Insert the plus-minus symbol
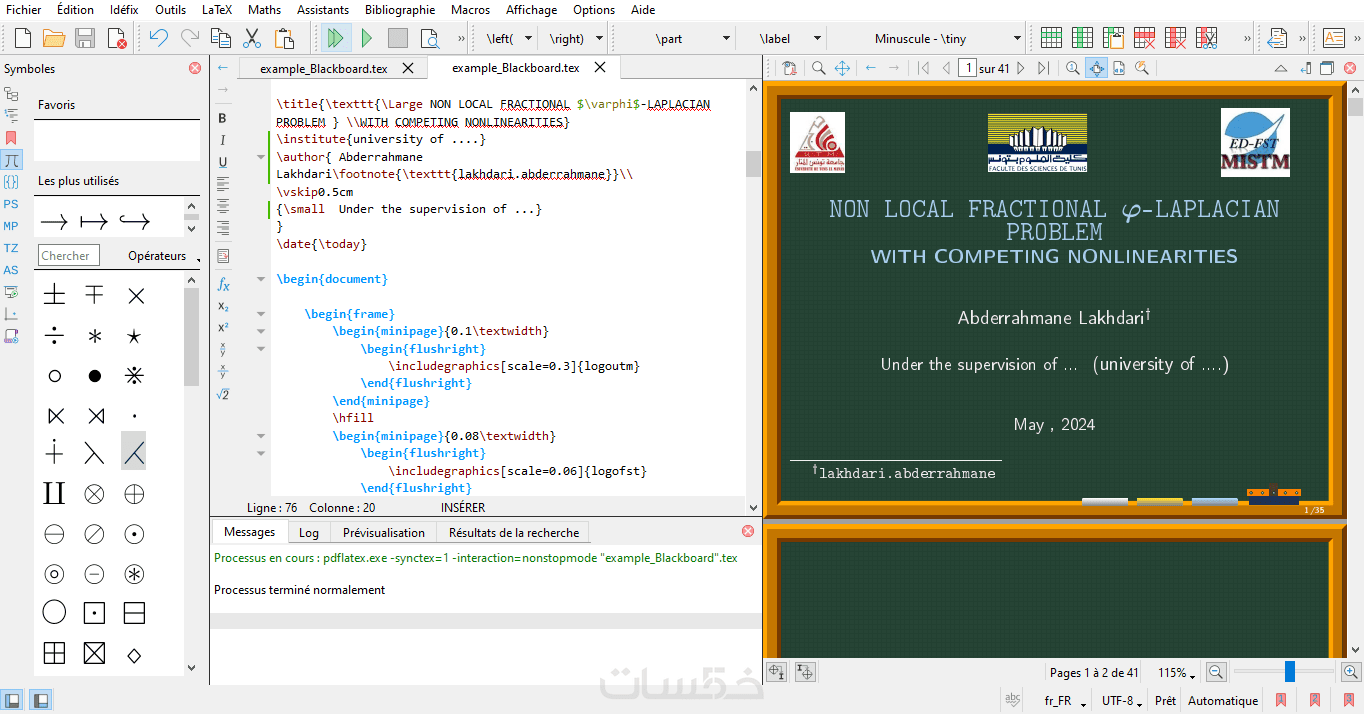Screen dimensions: 1364x714 (54, 295)
